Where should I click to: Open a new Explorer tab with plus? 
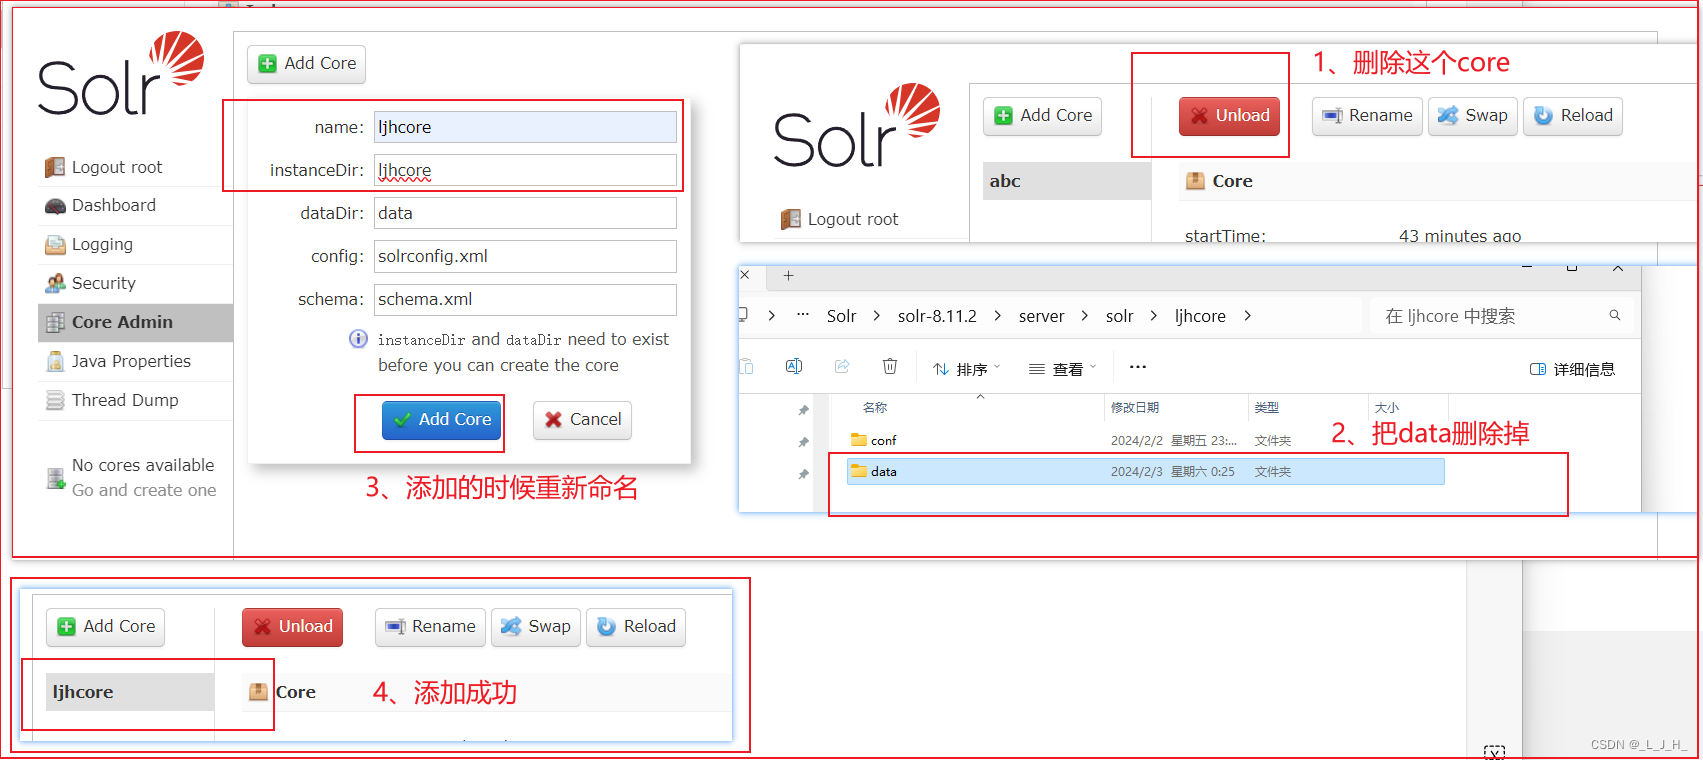pyautogui.click(x=788, y=275)
